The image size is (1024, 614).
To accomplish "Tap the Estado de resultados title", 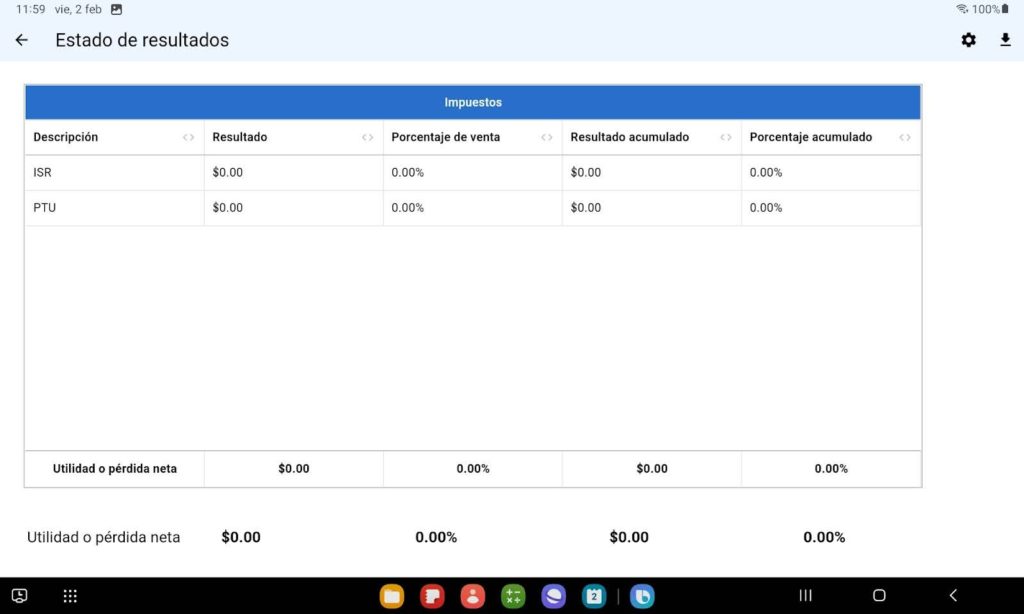I will click(x=140, y=40).
